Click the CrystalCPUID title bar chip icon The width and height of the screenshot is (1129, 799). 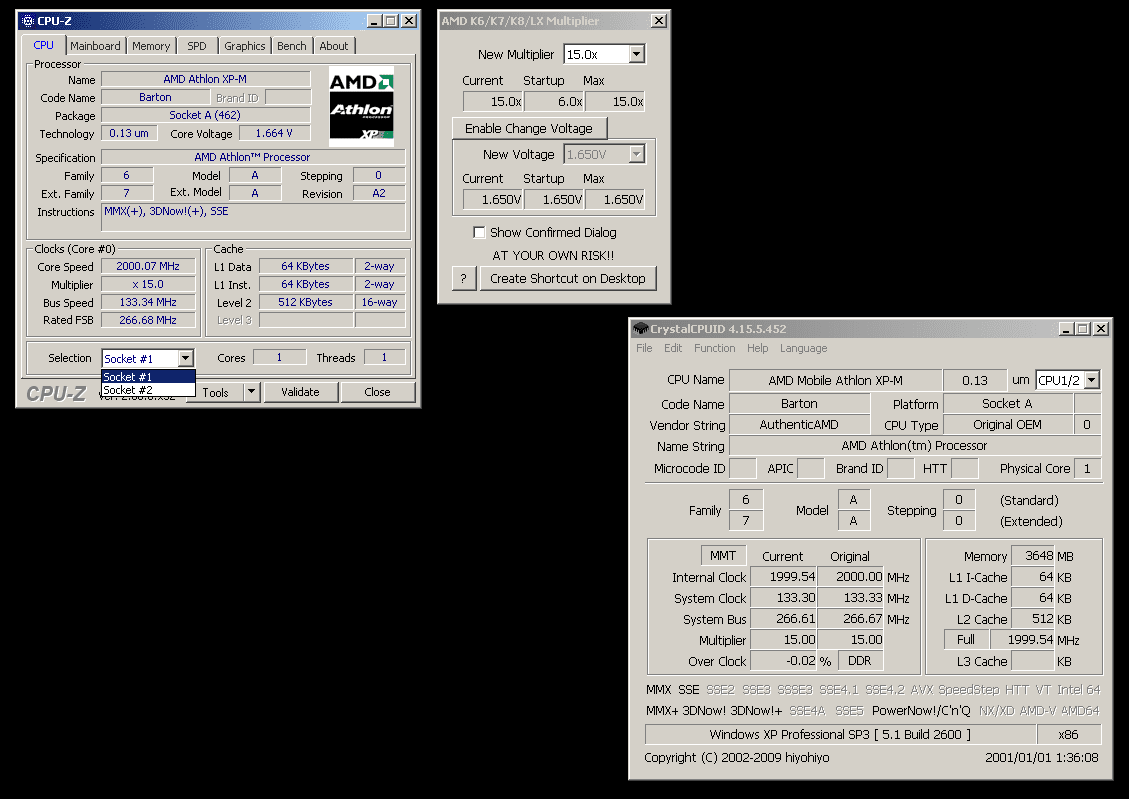click(x=640, y=329)
